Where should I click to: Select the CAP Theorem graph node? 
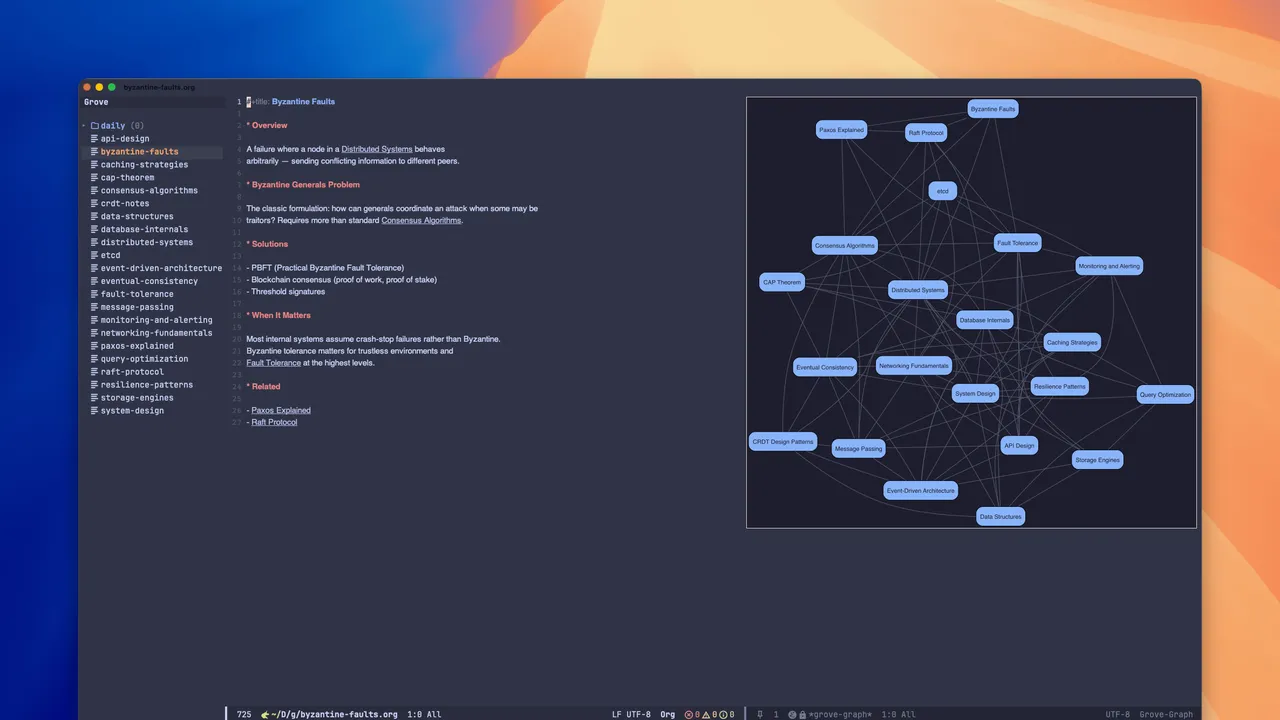point(782,282)
